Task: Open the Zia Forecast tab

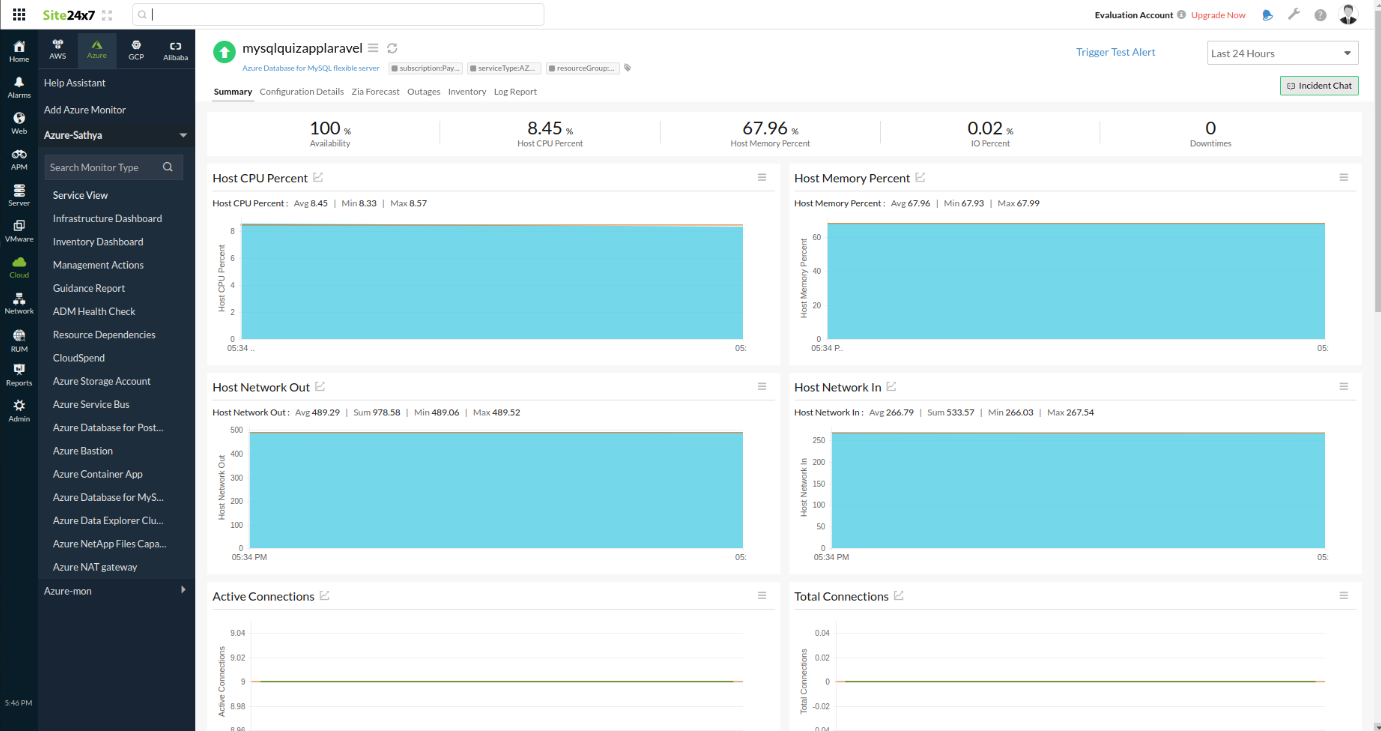Action: [x=375, y=92]
